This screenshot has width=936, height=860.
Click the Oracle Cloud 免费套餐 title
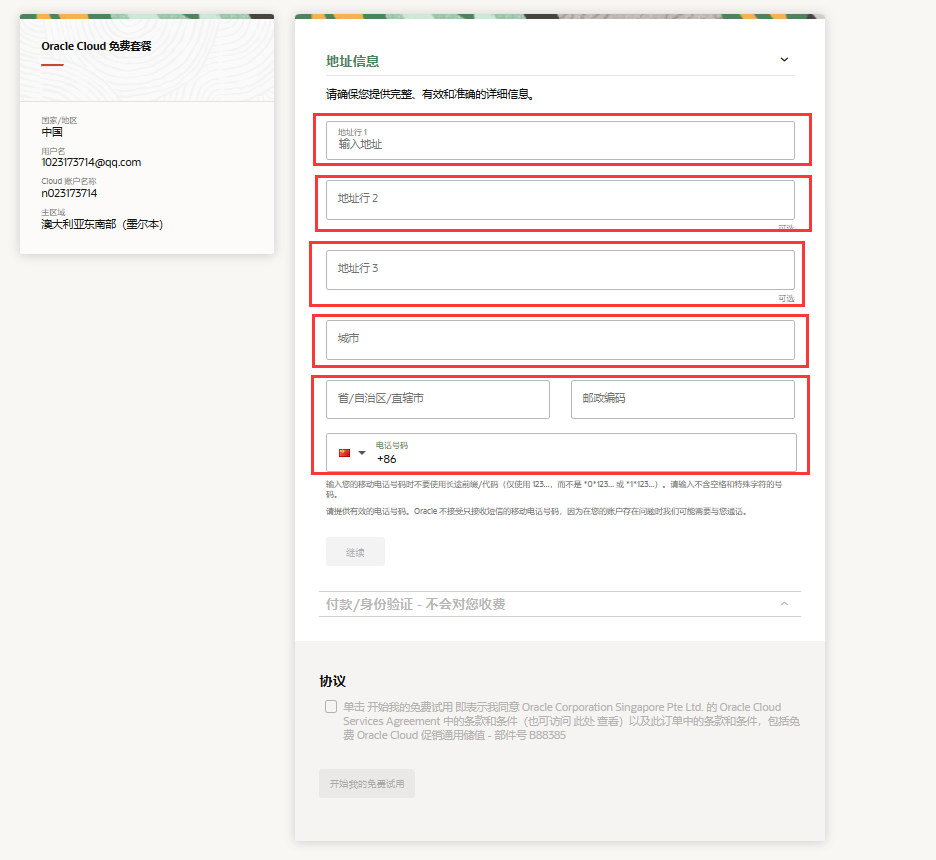[x=96, y=46]
